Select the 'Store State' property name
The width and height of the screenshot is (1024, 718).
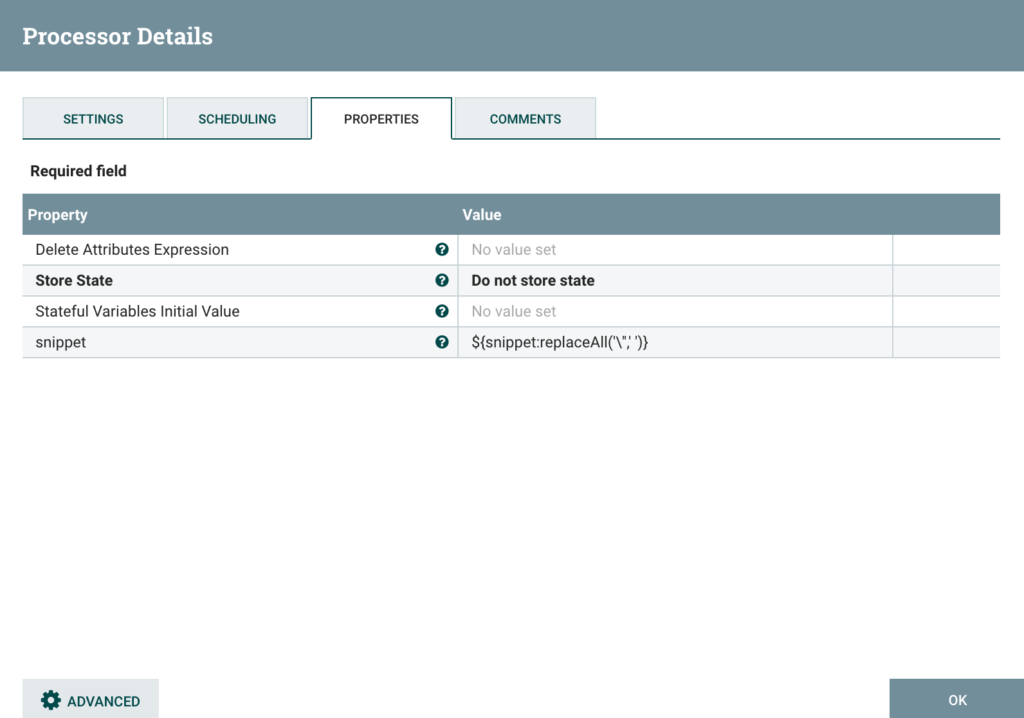pyautogui.click(x=74, y=280)
